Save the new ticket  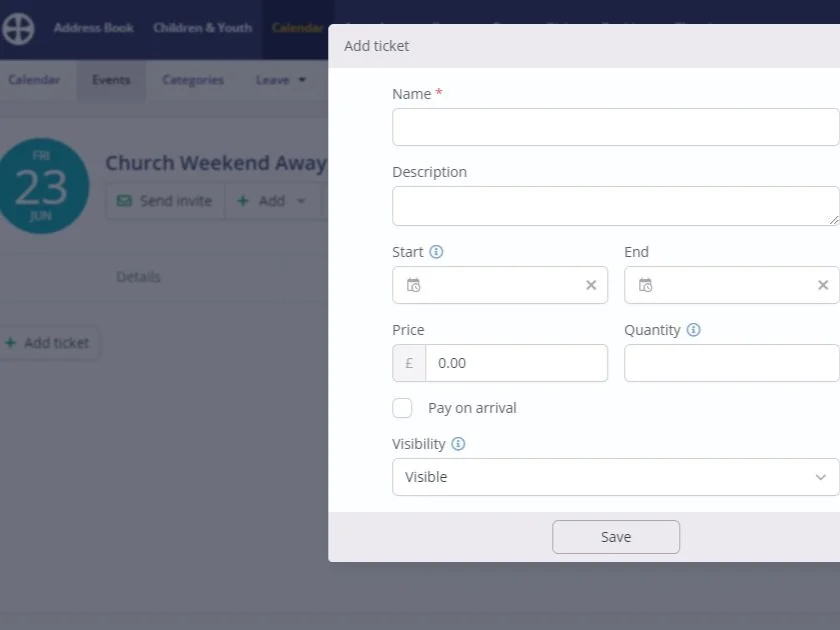[616, 537]
